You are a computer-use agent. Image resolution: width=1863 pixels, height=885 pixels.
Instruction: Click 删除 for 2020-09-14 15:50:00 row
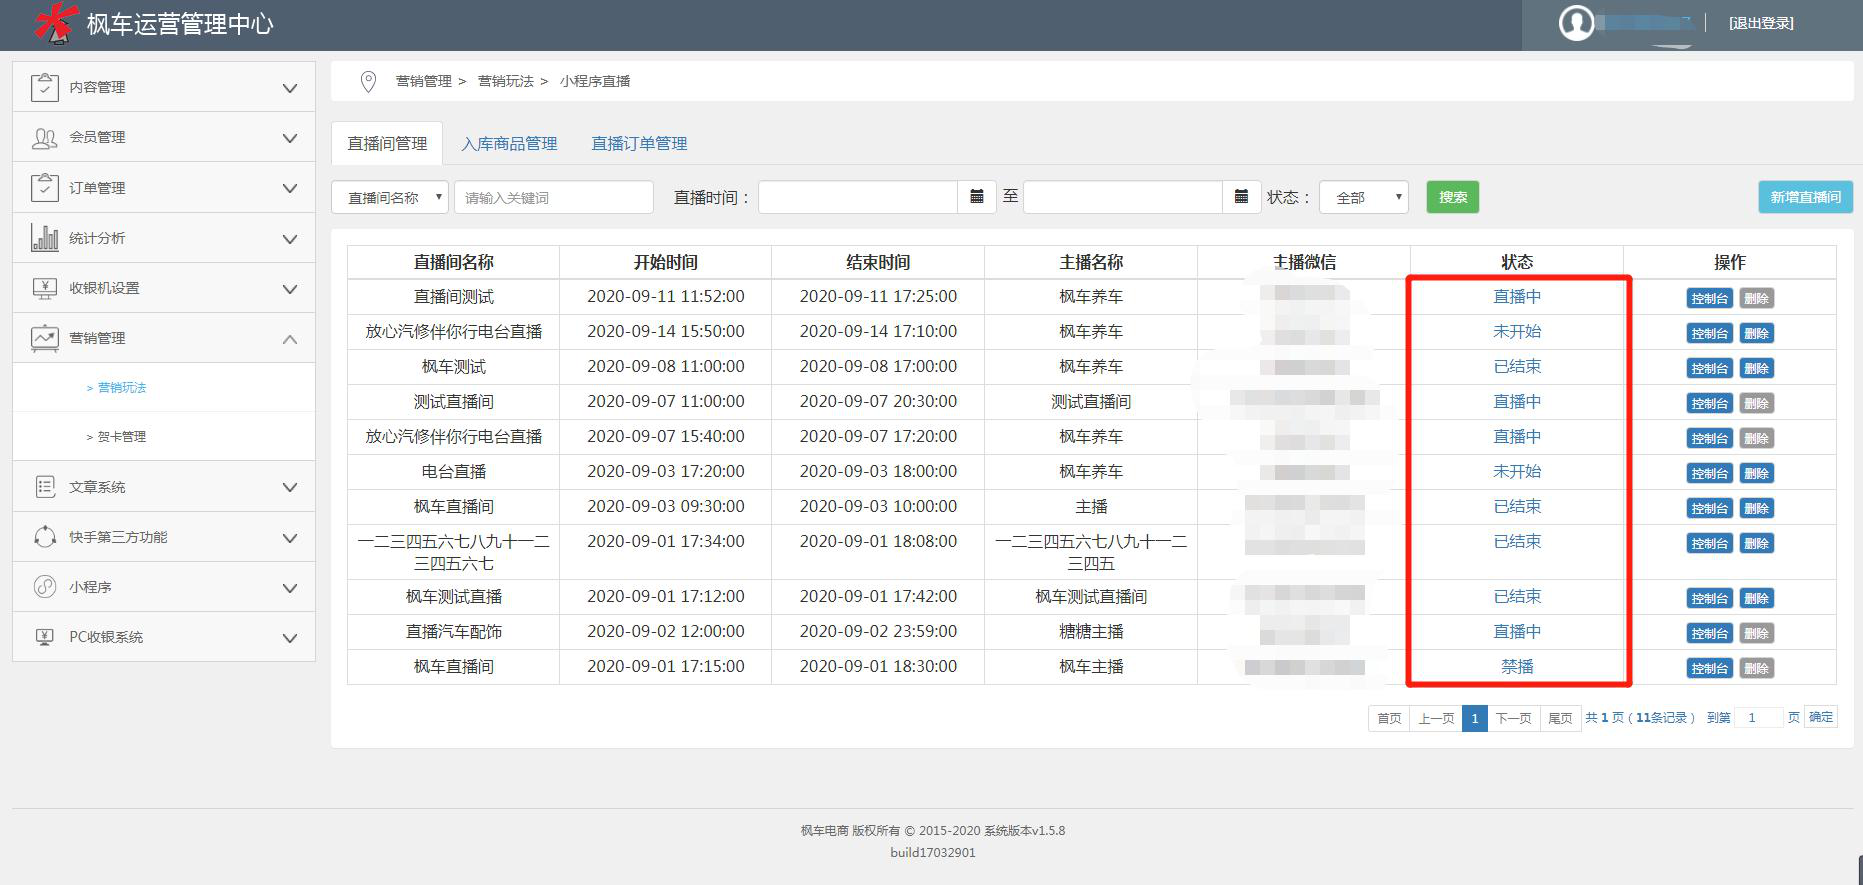click(1756, 333)
